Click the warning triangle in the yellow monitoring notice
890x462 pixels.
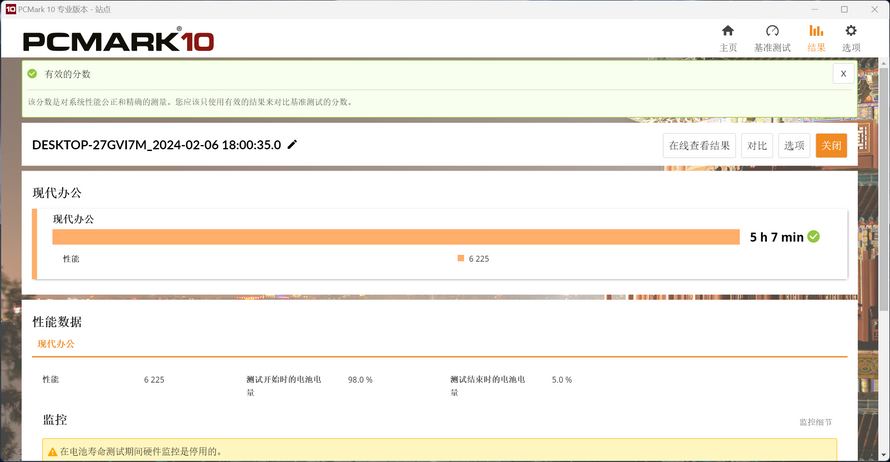(52, 452)
